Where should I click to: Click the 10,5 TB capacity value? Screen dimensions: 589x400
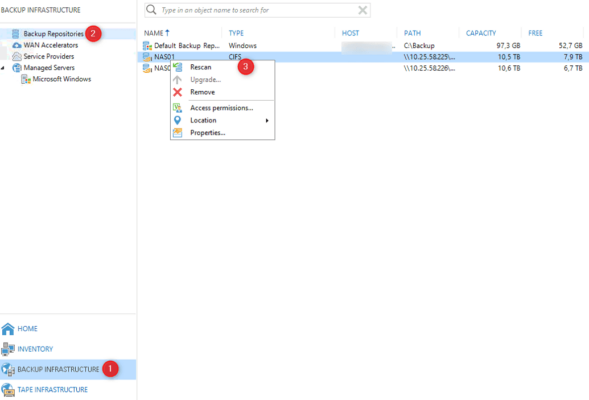(x=509, y=57)
